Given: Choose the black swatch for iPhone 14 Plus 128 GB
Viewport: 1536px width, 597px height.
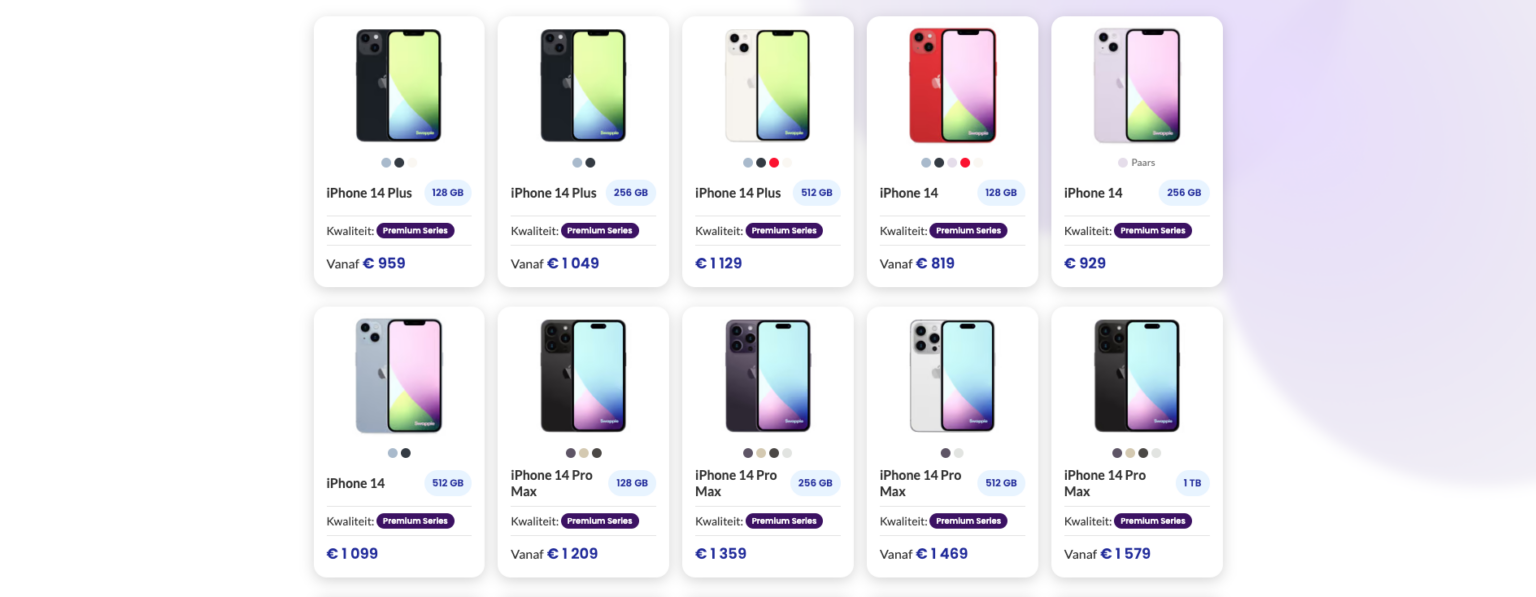Looking at the screenshot, I should click(398, 162).
